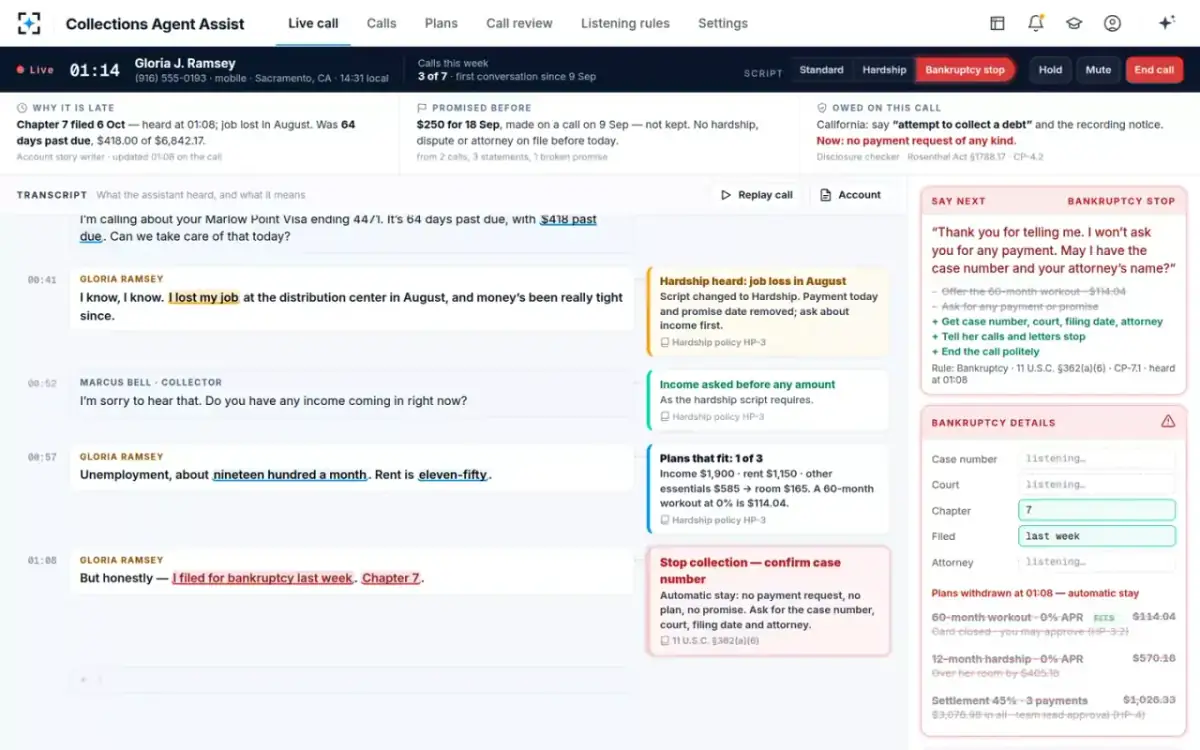The image size is (1200, 750).
Task: Select the struck-through 60-month workout plan
Action: pyautogui.click(x=1053, y=623)
